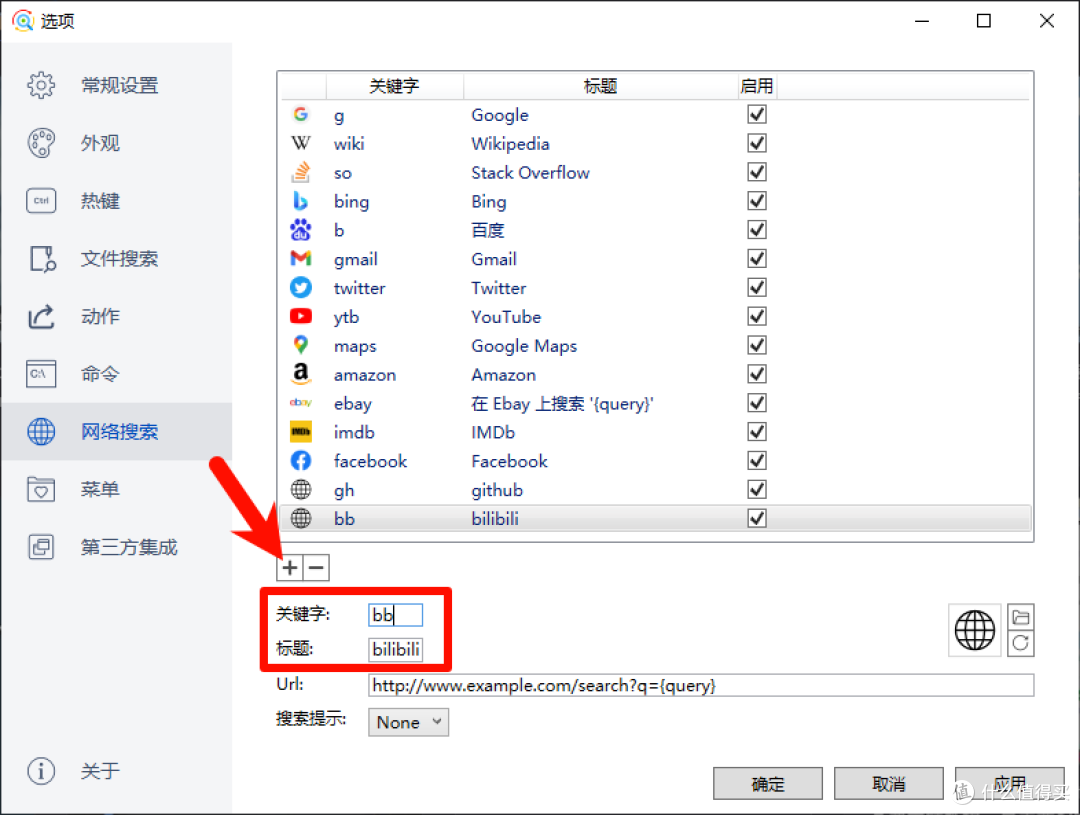Select the 'imdb' keyword cell
1080x815 pixels.
tap(354, 432)
